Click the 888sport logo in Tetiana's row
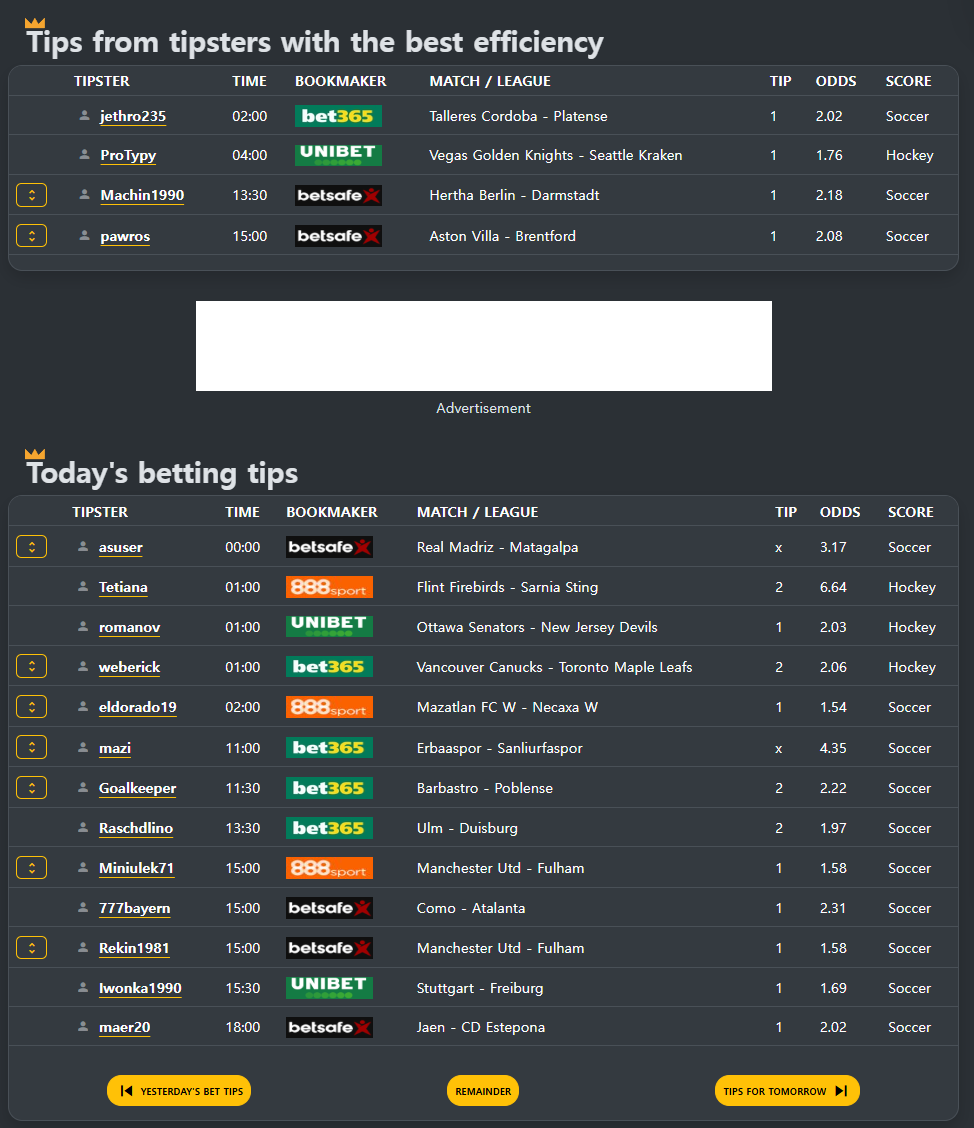The width and height of the screenshot is (974, 1128). pyautogui.click(x=329, y=587)
